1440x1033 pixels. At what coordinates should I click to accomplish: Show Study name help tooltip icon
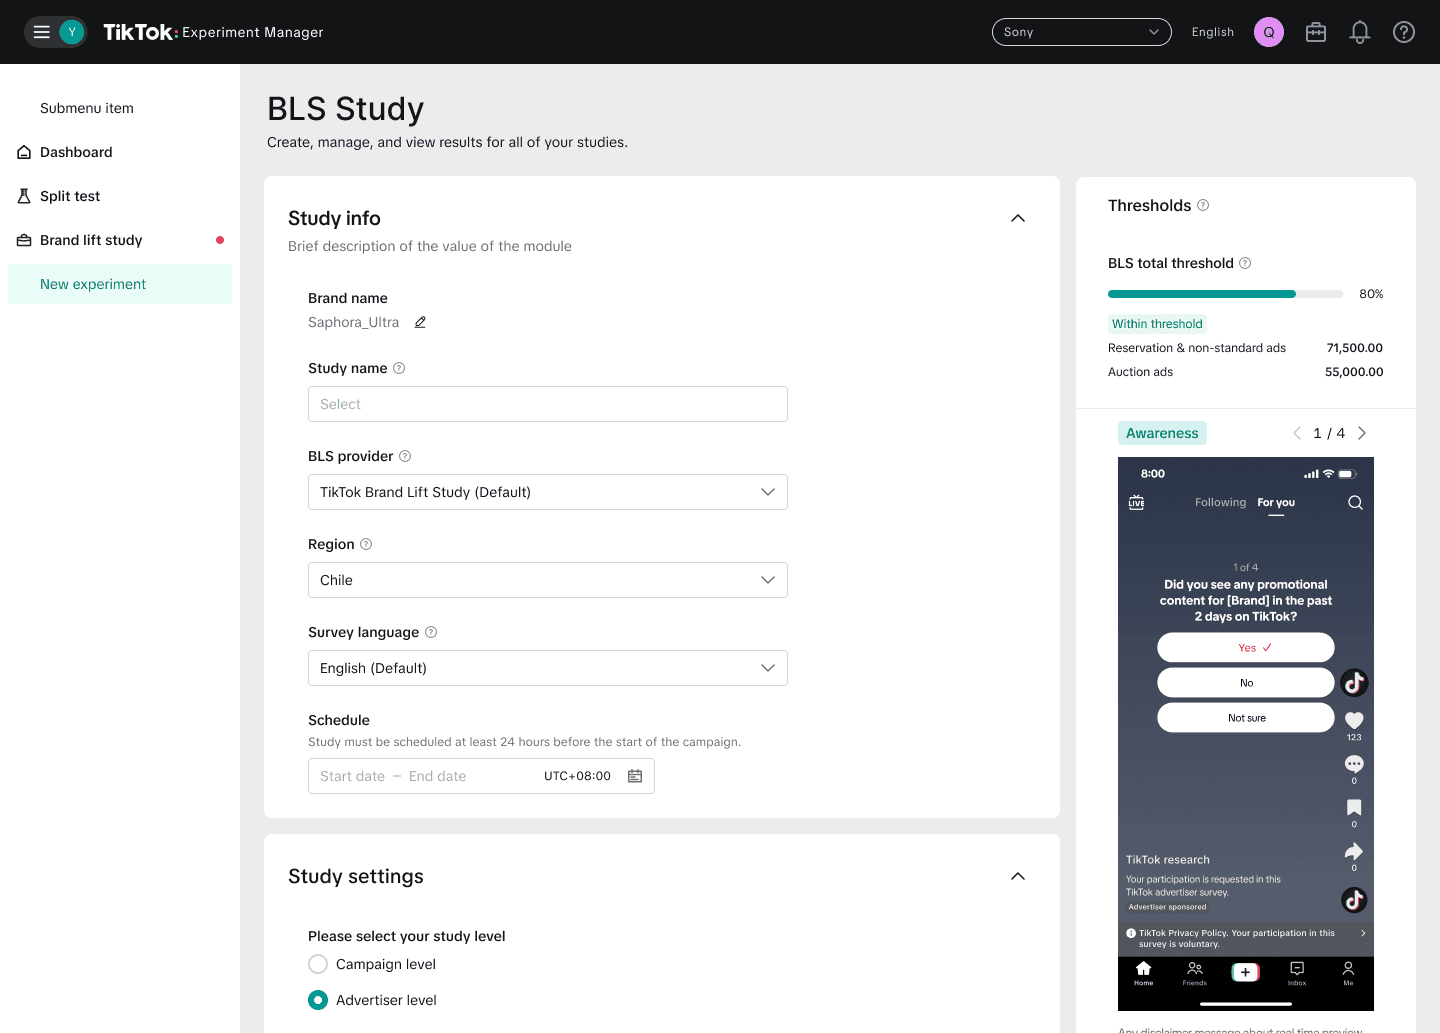tap(399, 368)
